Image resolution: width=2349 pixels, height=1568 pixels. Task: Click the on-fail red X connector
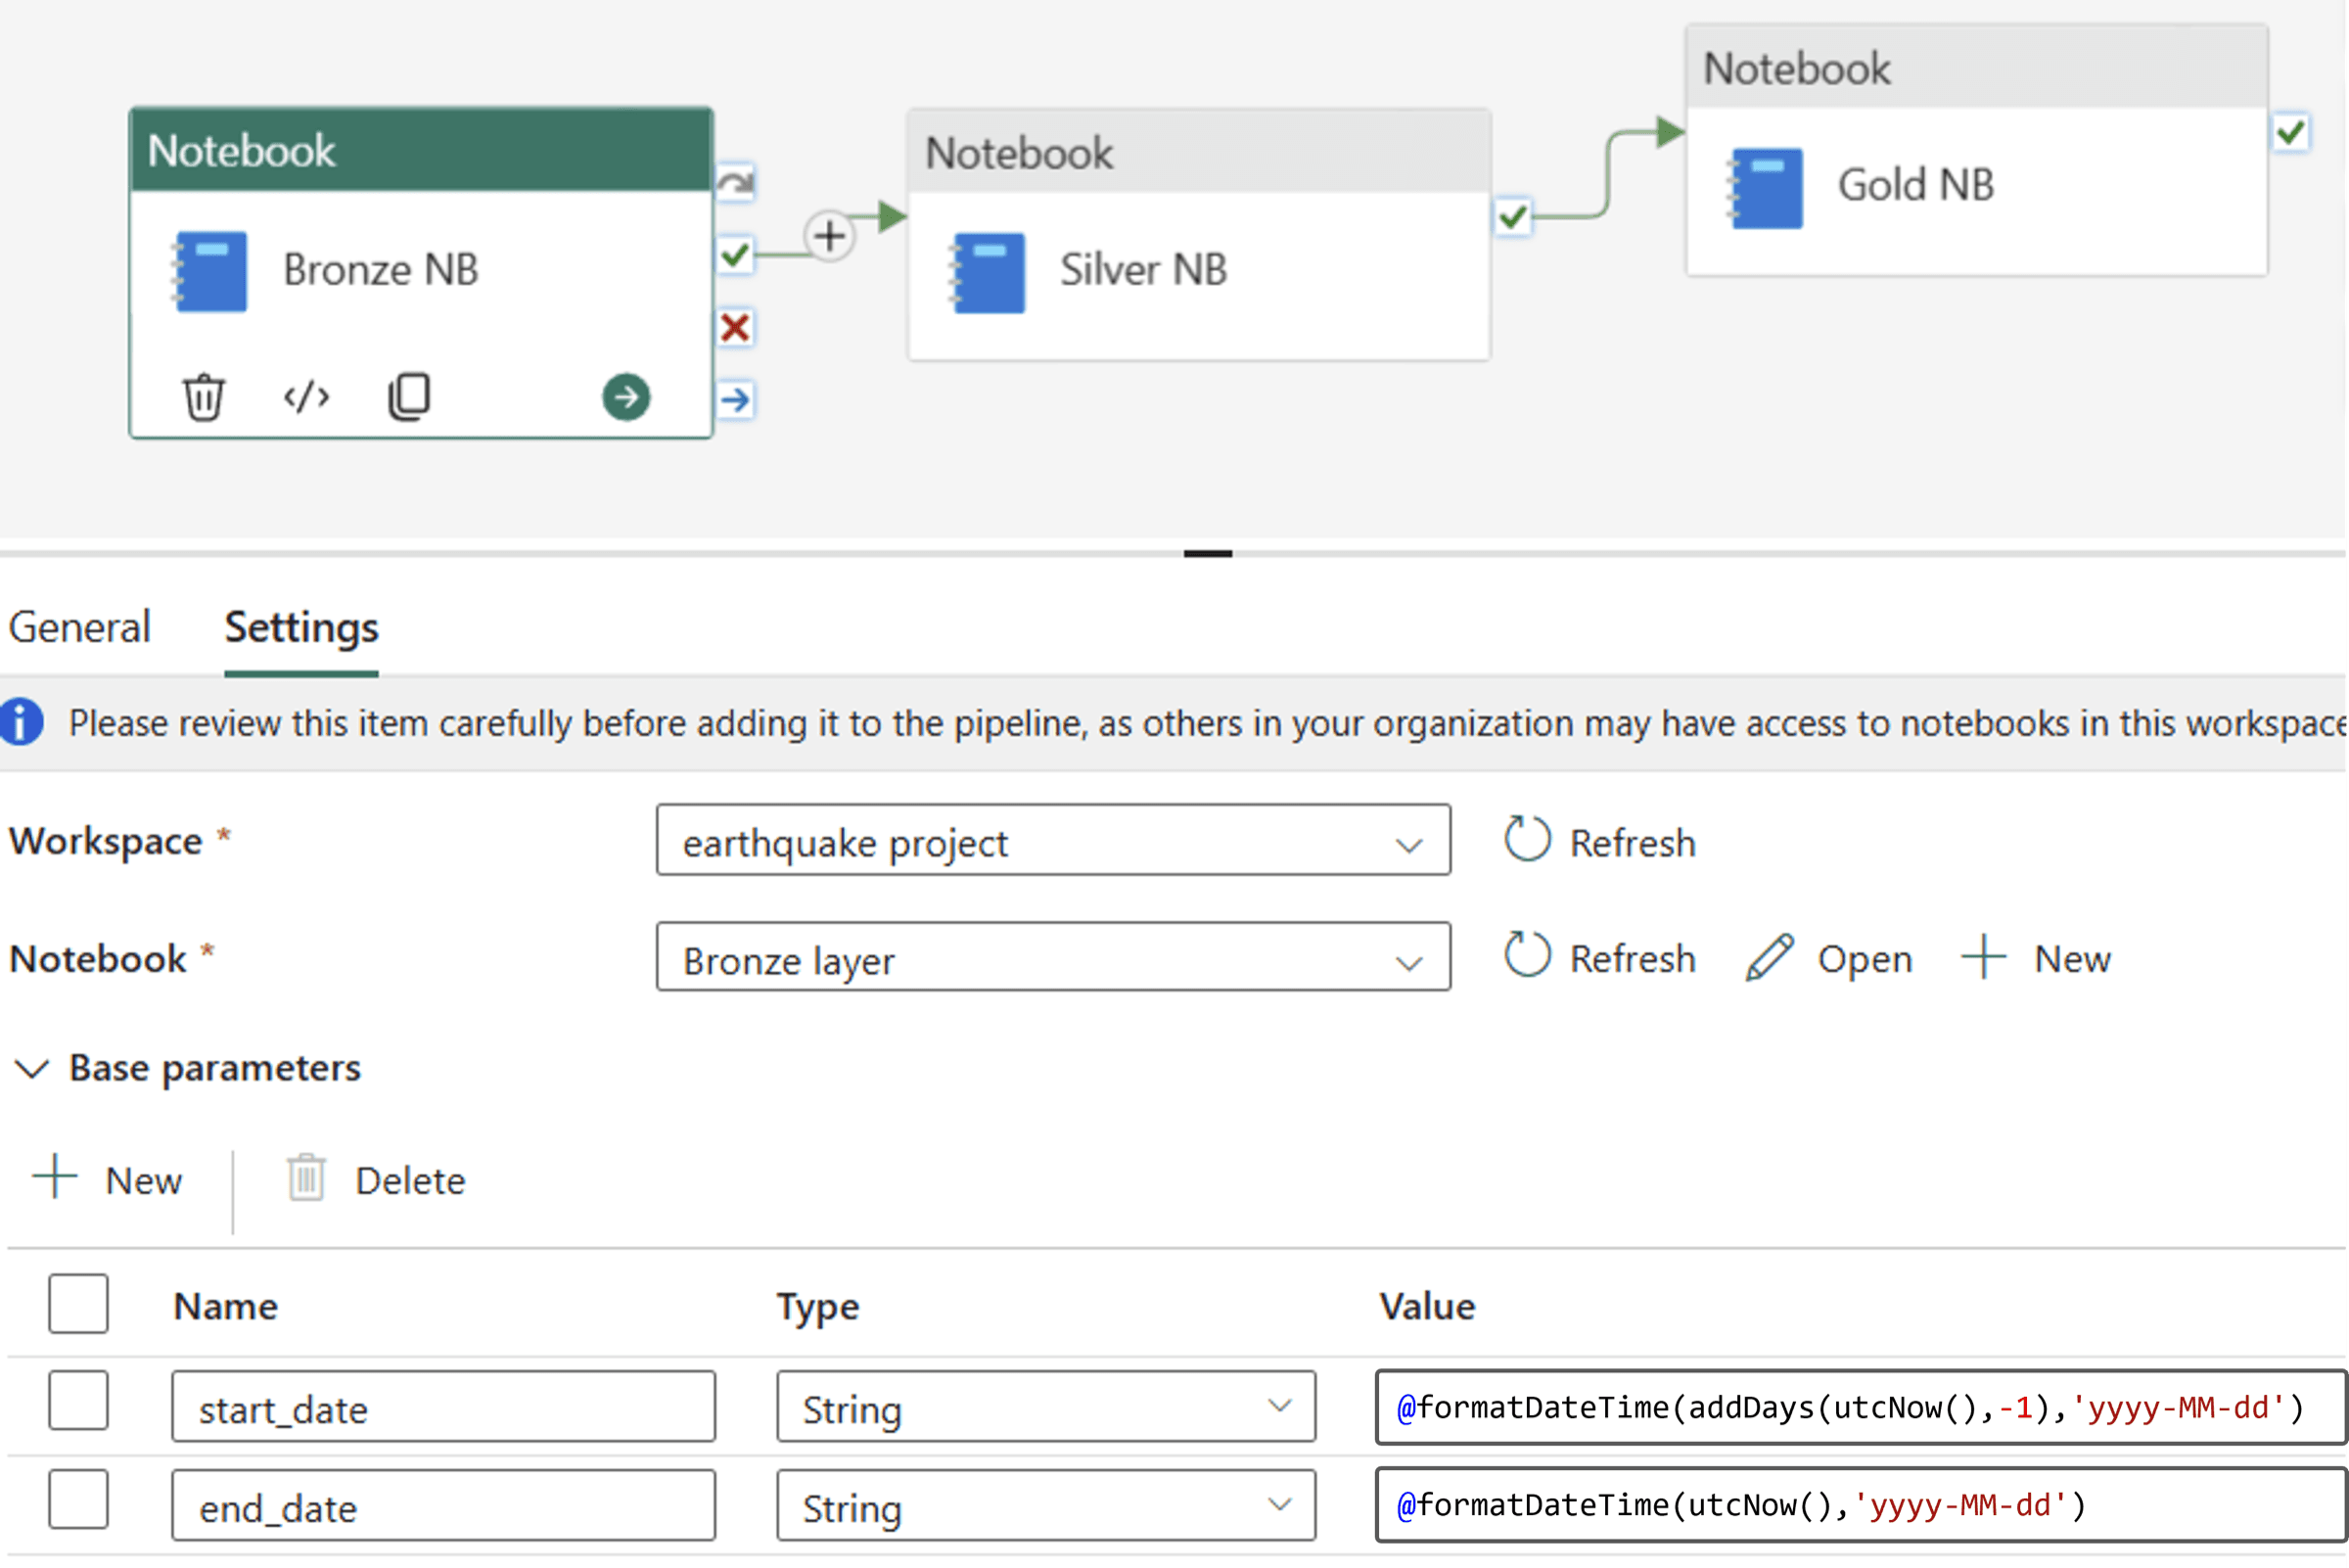coord(736,327)
